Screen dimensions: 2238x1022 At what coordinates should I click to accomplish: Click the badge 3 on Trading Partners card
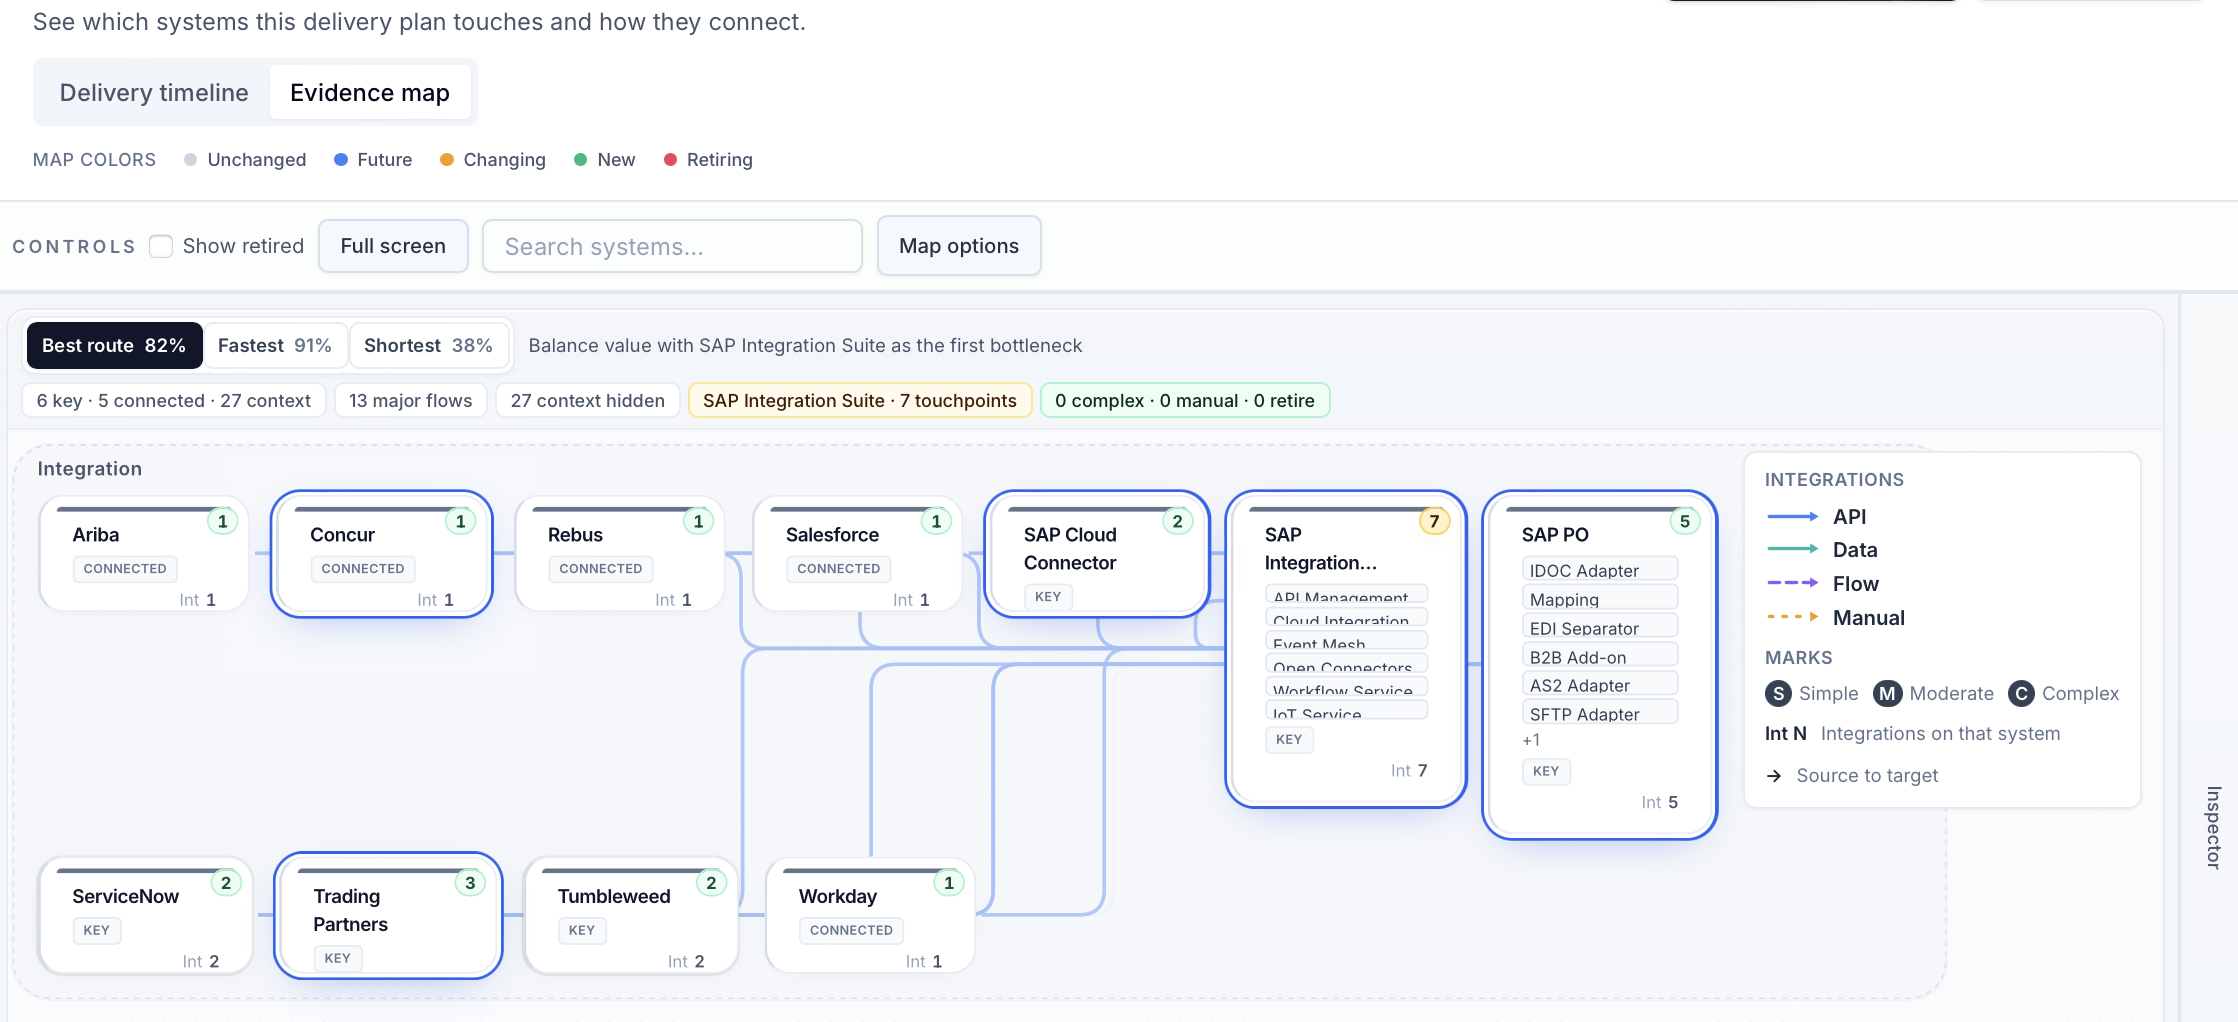tap(470, 883)
